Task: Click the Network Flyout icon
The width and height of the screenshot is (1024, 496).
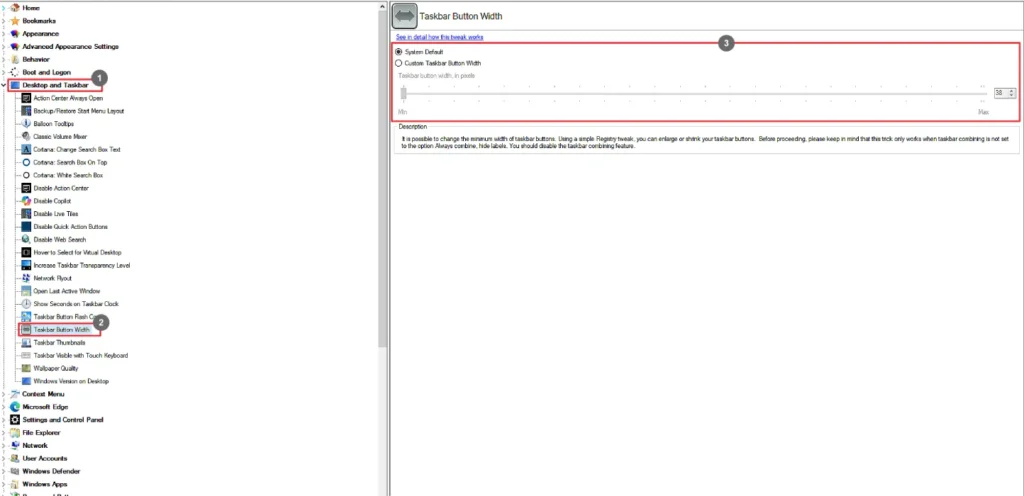Action: click(26, 278)
